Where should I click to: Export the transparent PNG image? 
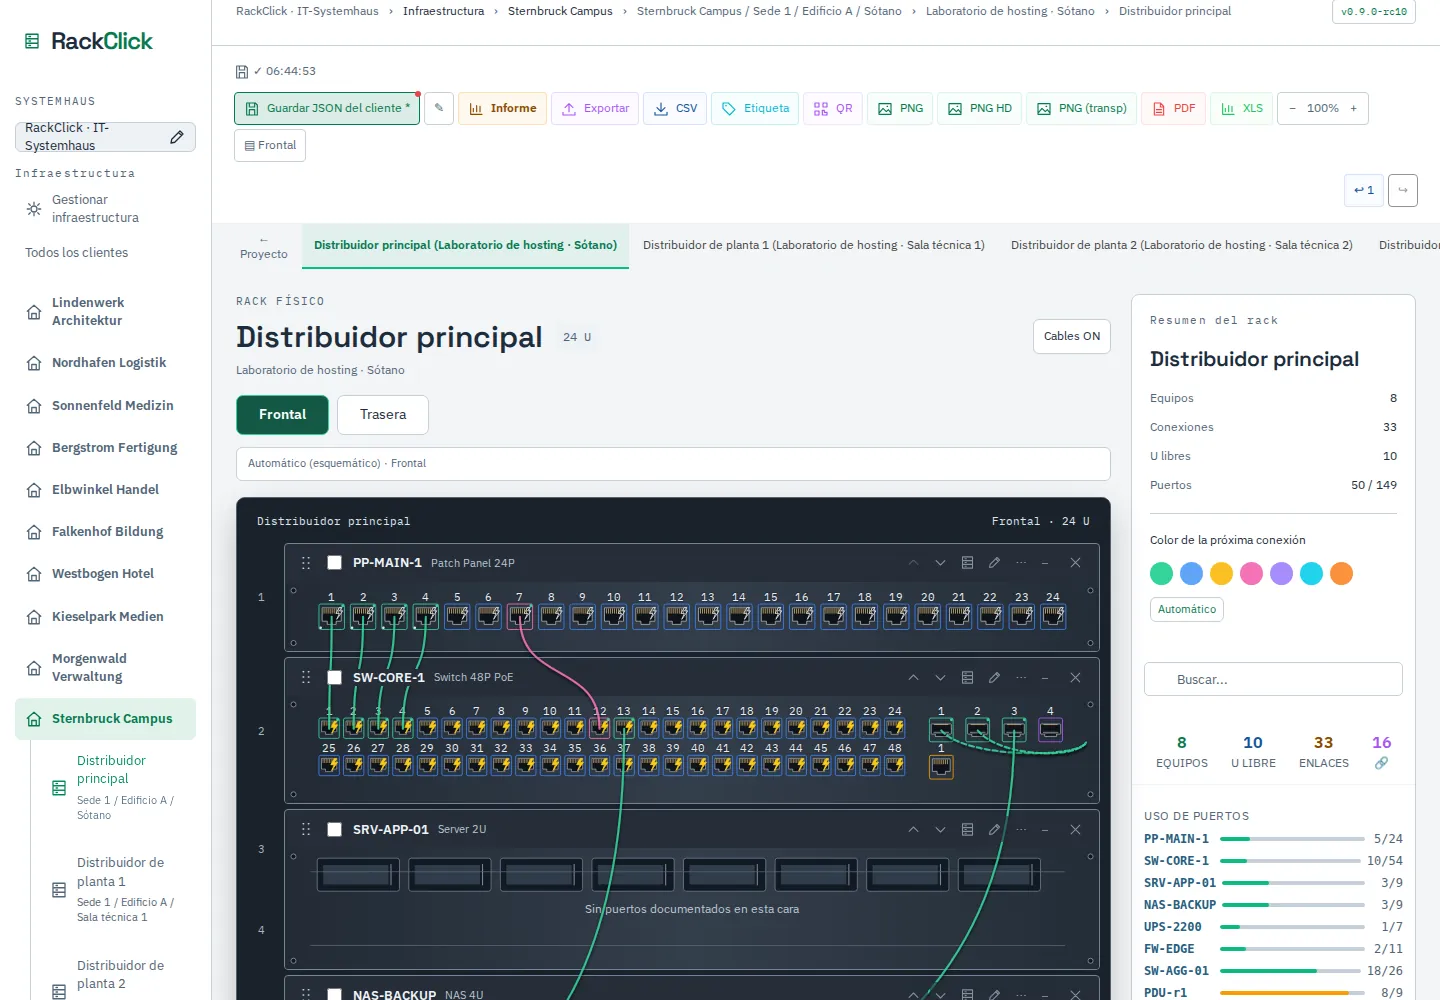pos(1081,108)
